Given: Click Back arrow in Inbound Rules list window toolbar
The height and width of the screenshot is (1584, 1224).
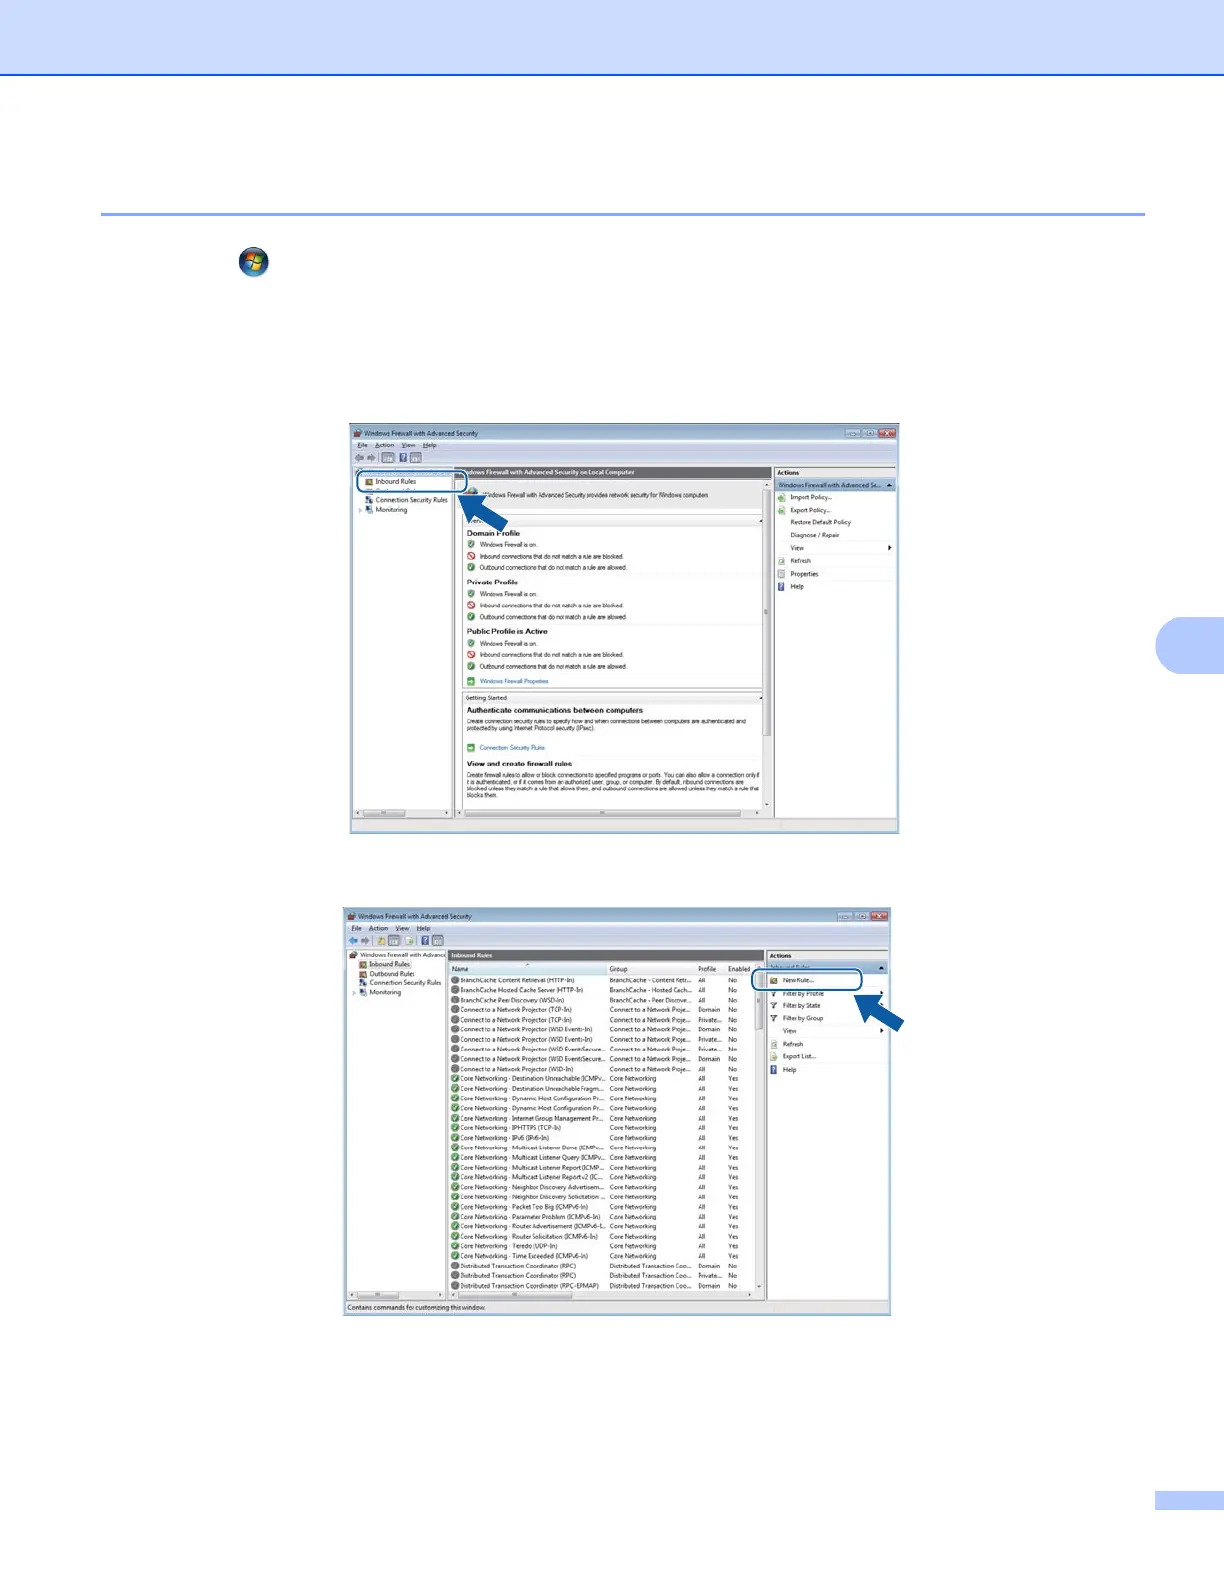Looking at the screenshot, I should coord(353,940).
